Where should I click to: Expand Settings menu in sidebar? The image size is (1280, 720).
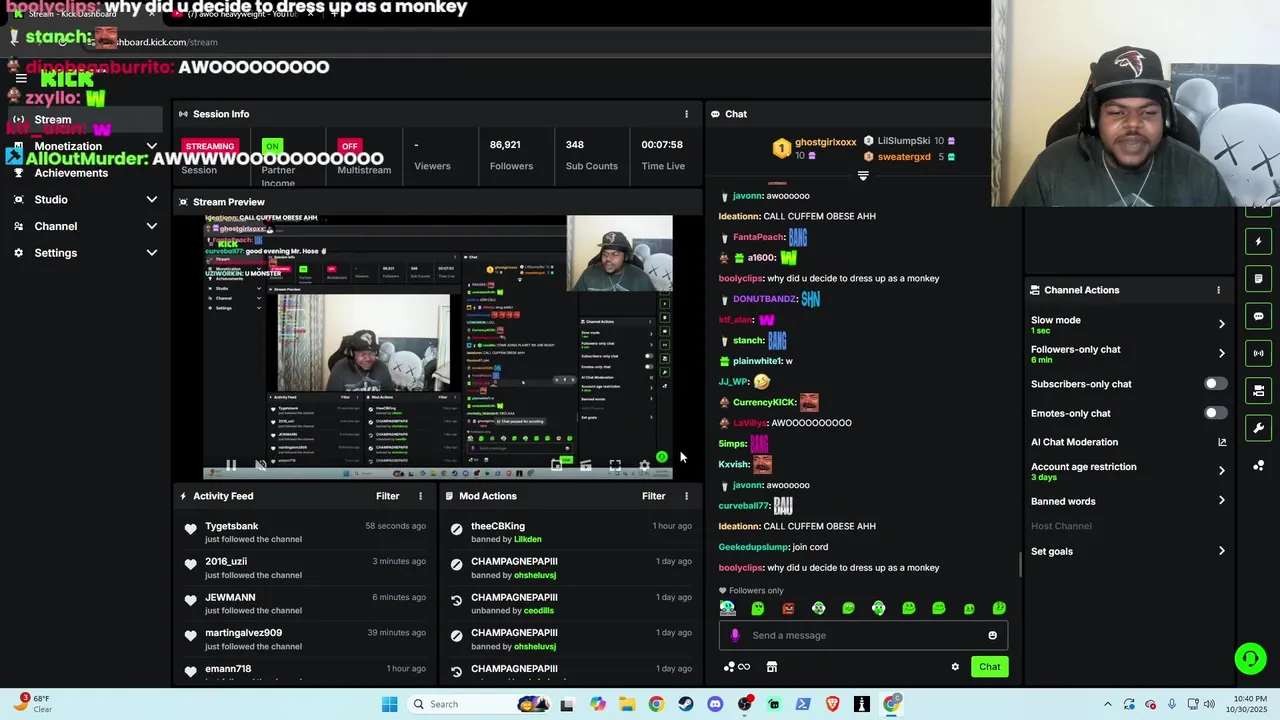point(151,253)
